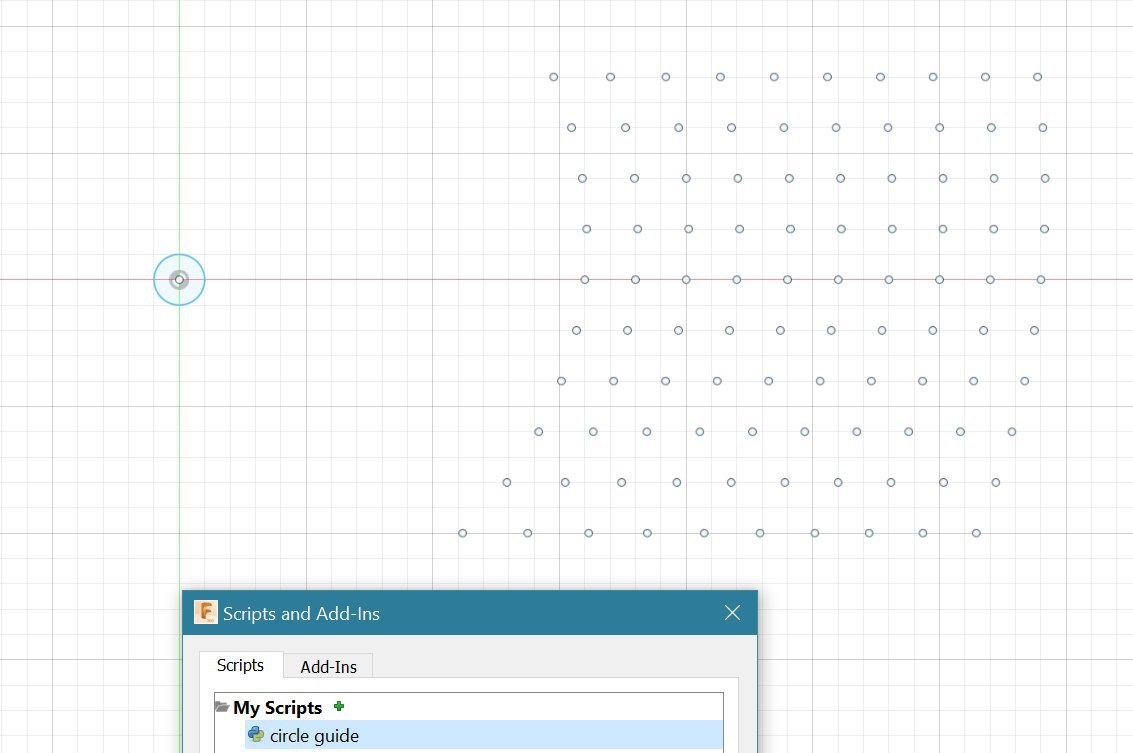Click the Python icon beside circle guide
Viewport: 1133px width, 753px height.
256,735
